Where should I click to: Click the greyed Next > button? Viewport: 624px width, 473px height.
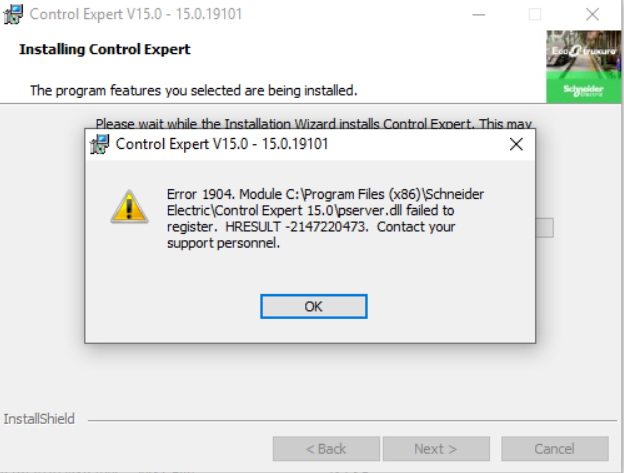[436, 449]
